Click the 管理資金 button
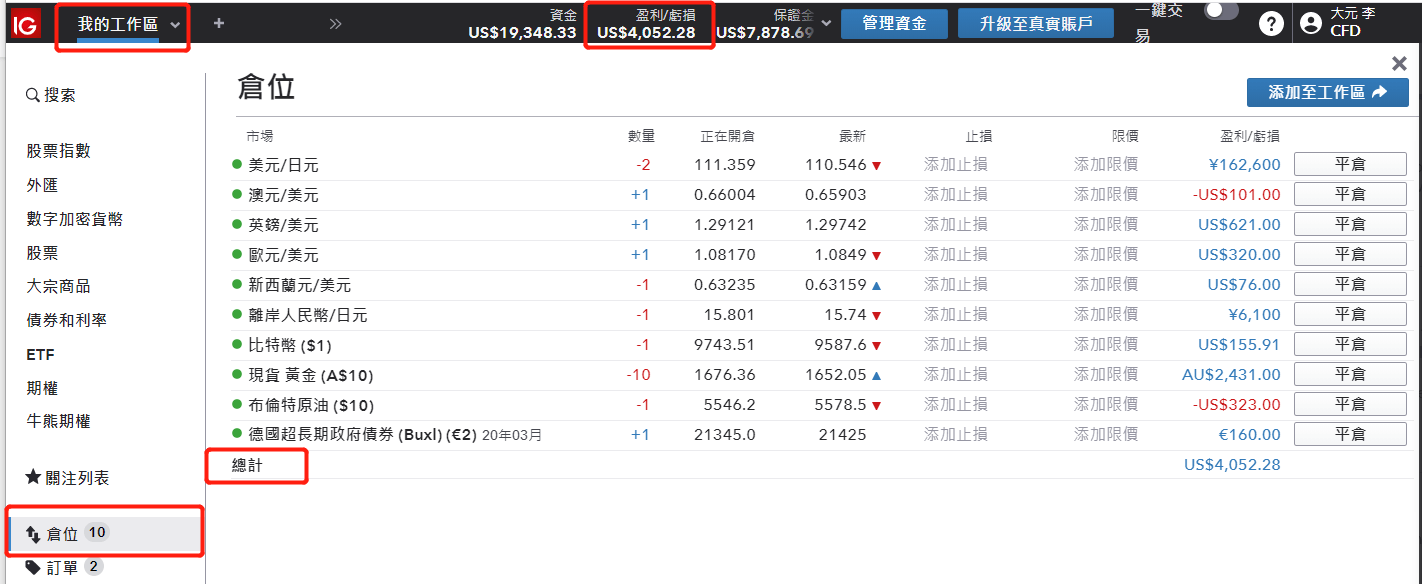Image resolution: width=1422 pixels, height=584 pixels. click(894, 23)
